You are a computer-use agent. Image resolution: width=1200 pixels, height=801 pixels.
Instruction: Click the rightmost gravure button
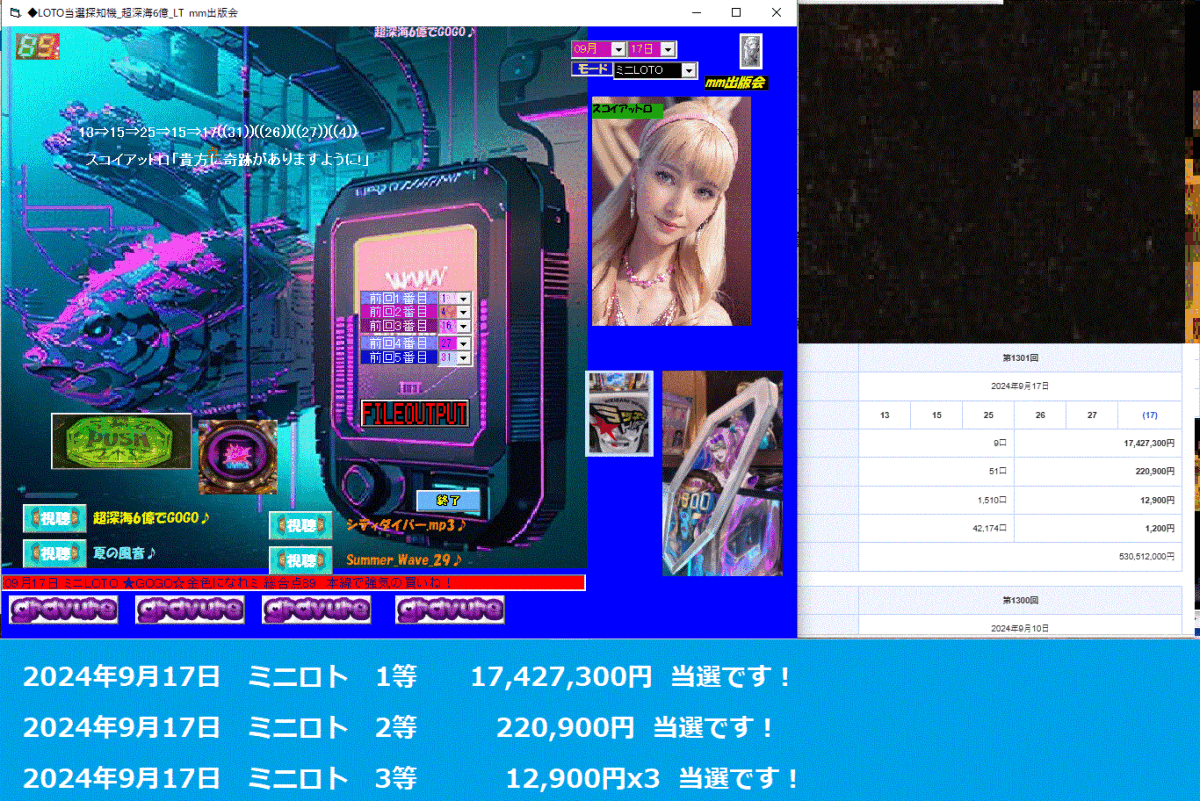tap(449, 609)
